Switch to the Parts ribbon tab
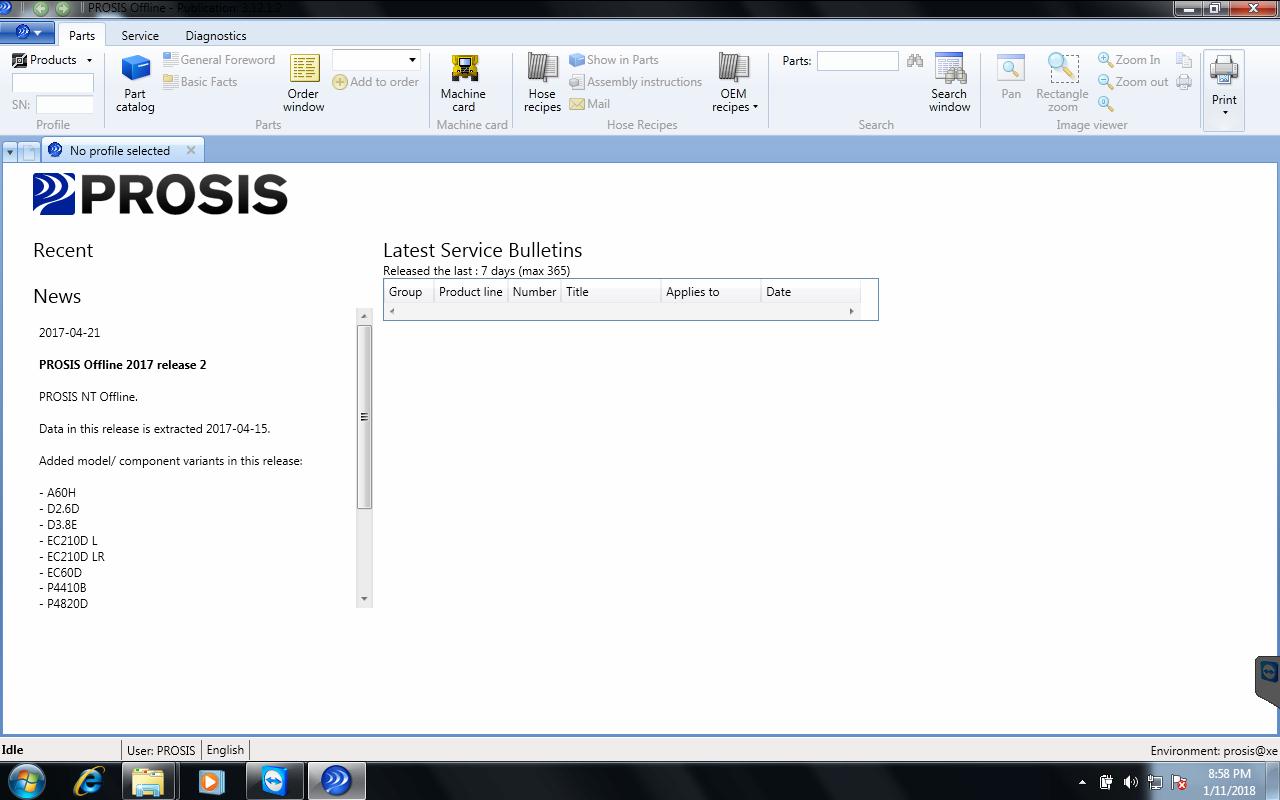The width and height of the screenshot is (1280, 800). point(82,35)
